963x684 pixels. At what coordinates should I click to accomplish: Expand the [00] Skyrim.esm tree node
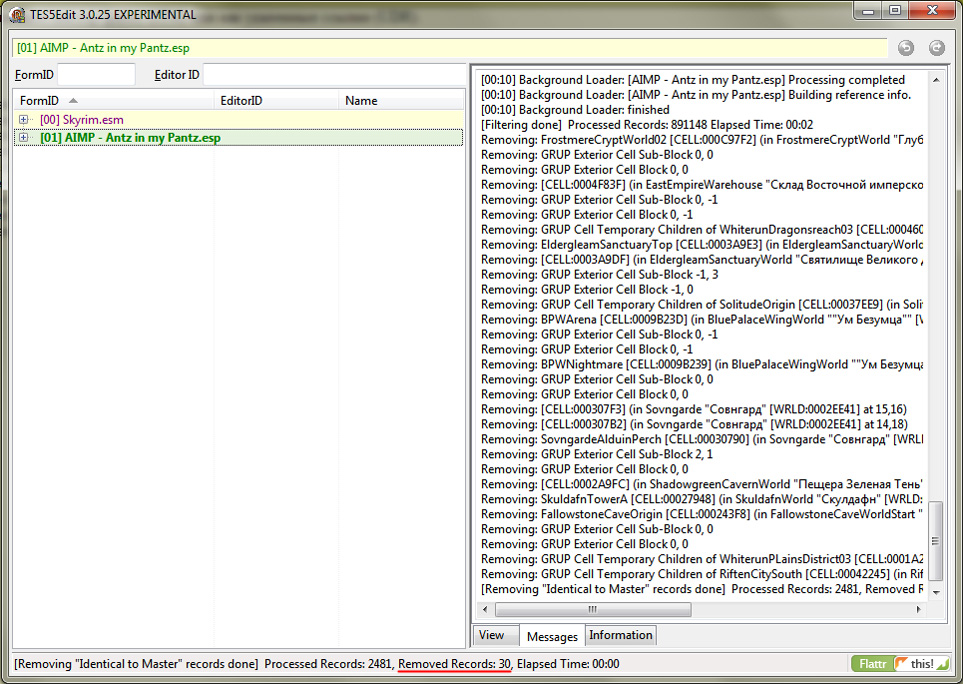coord(23,119)
